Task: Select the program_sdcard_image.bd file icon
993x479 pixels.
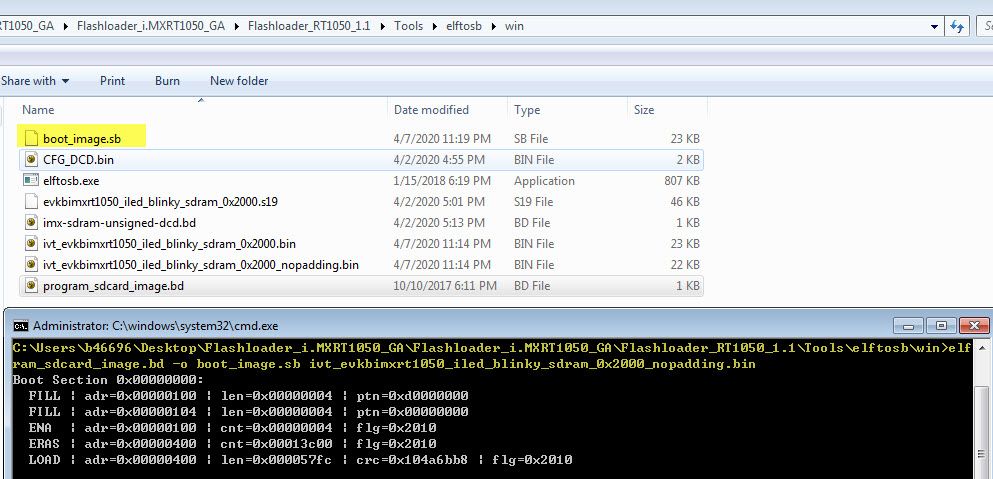Action: coord(31,286)
